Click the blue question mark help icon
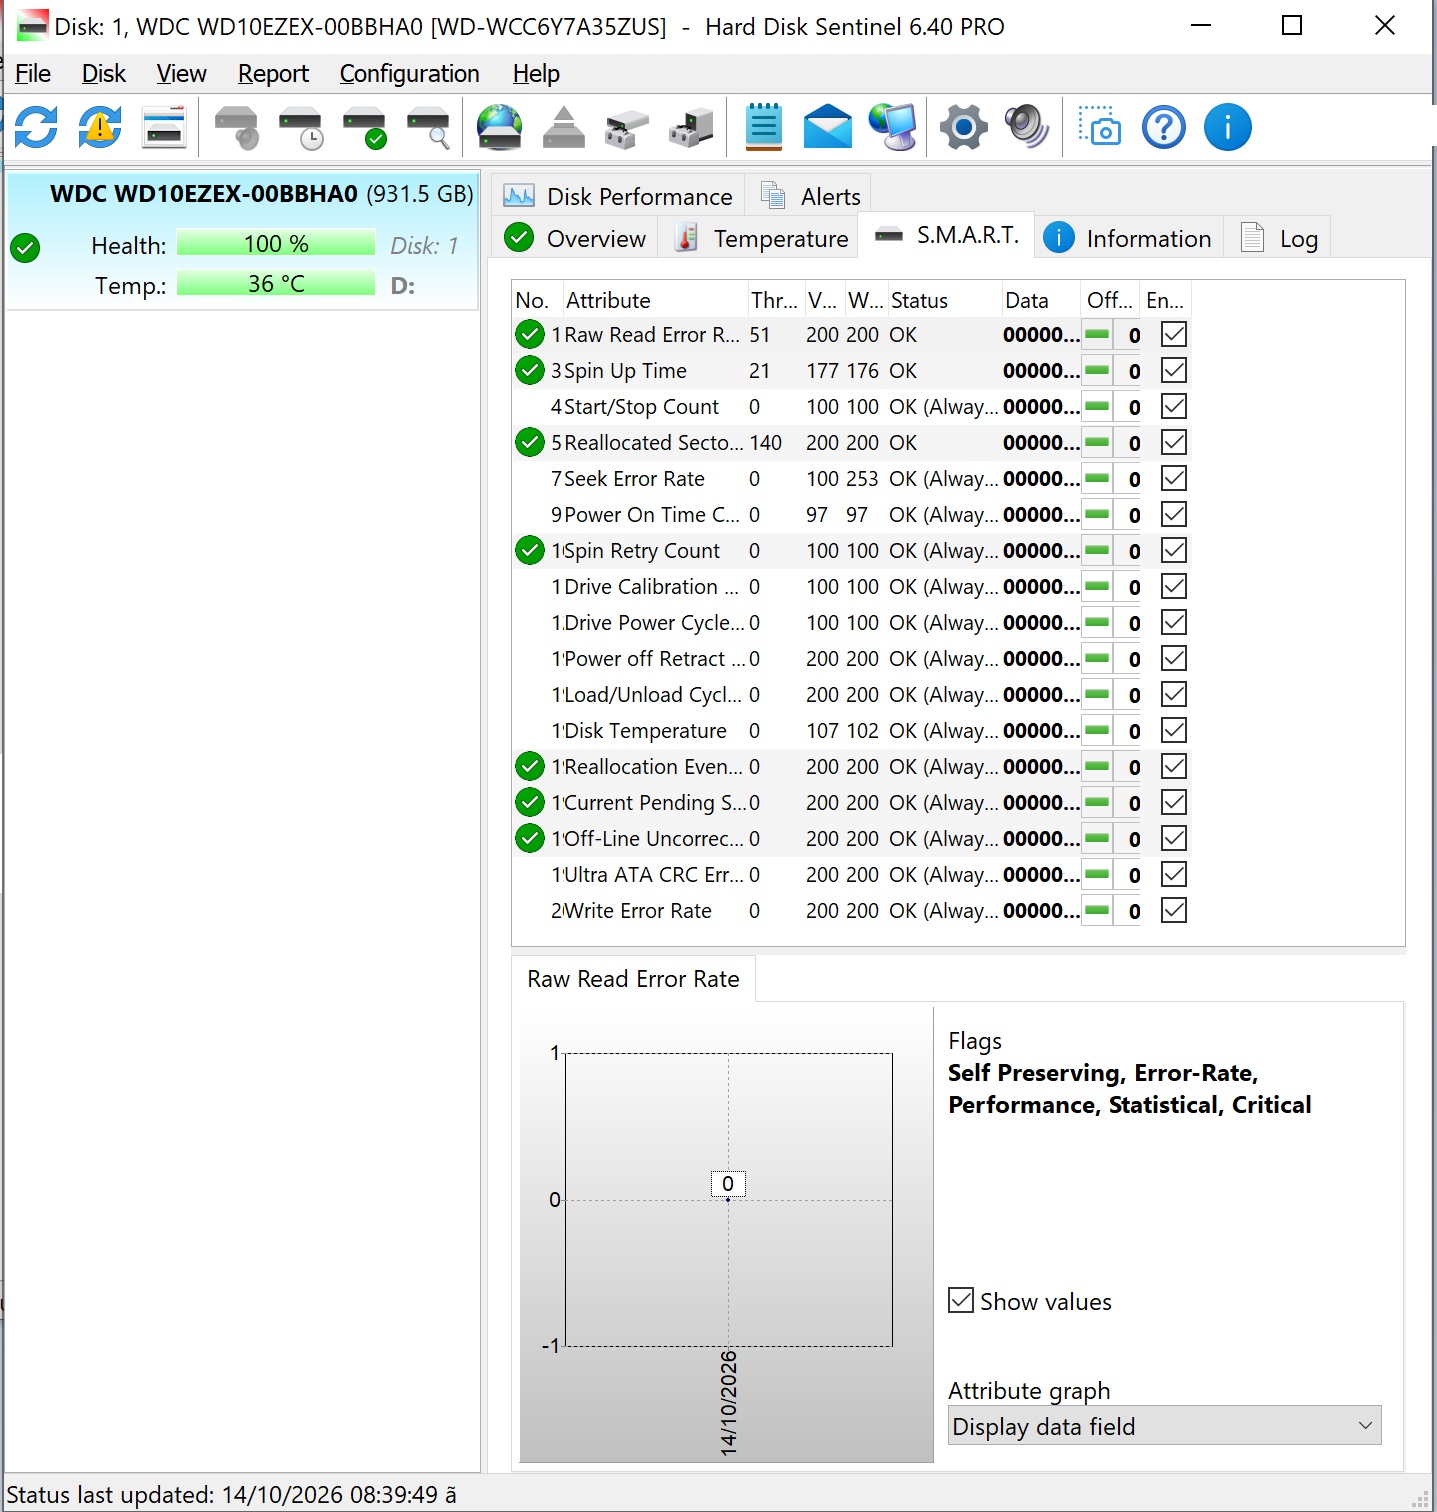Image resolution: width=1437 pixels, height=1512 pixels. pyautogui.click(x=1164, y=128)
